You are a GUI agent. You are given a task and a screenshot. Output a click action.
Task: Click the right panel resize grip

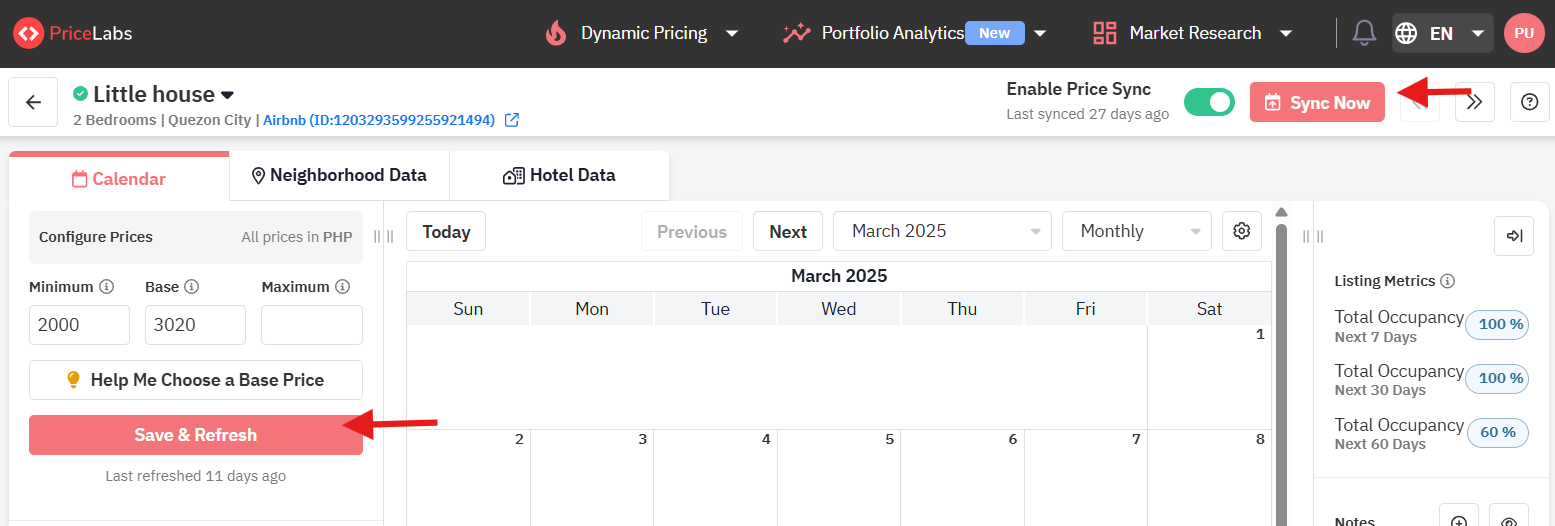pos(1313,236)
